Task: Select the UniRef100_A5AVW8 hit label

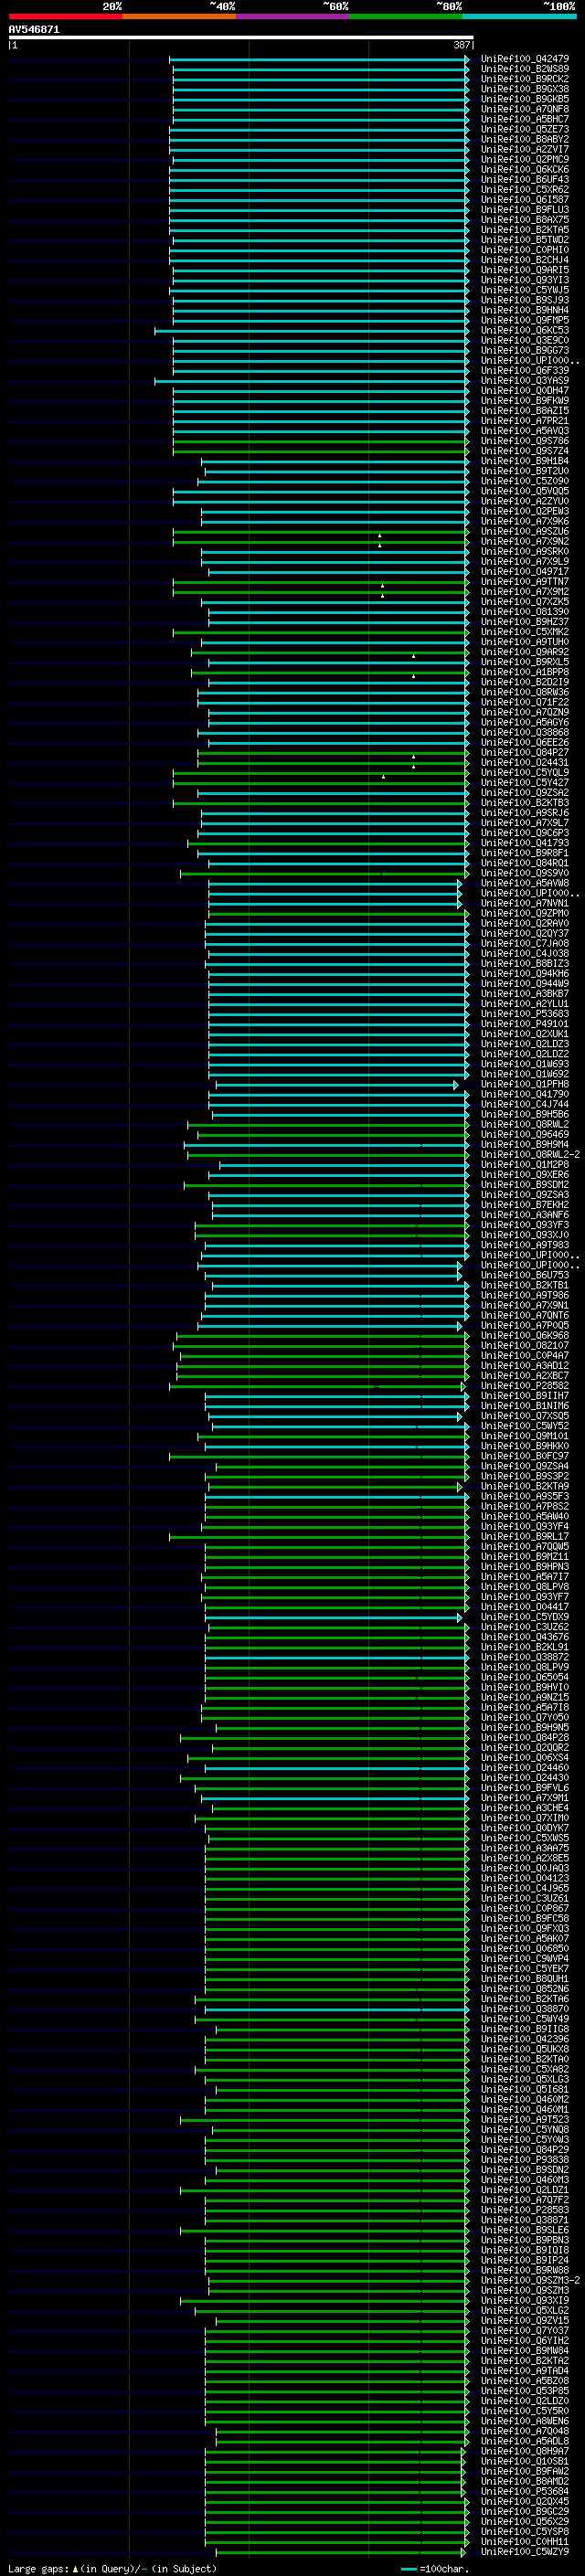Action: [525, 883]
